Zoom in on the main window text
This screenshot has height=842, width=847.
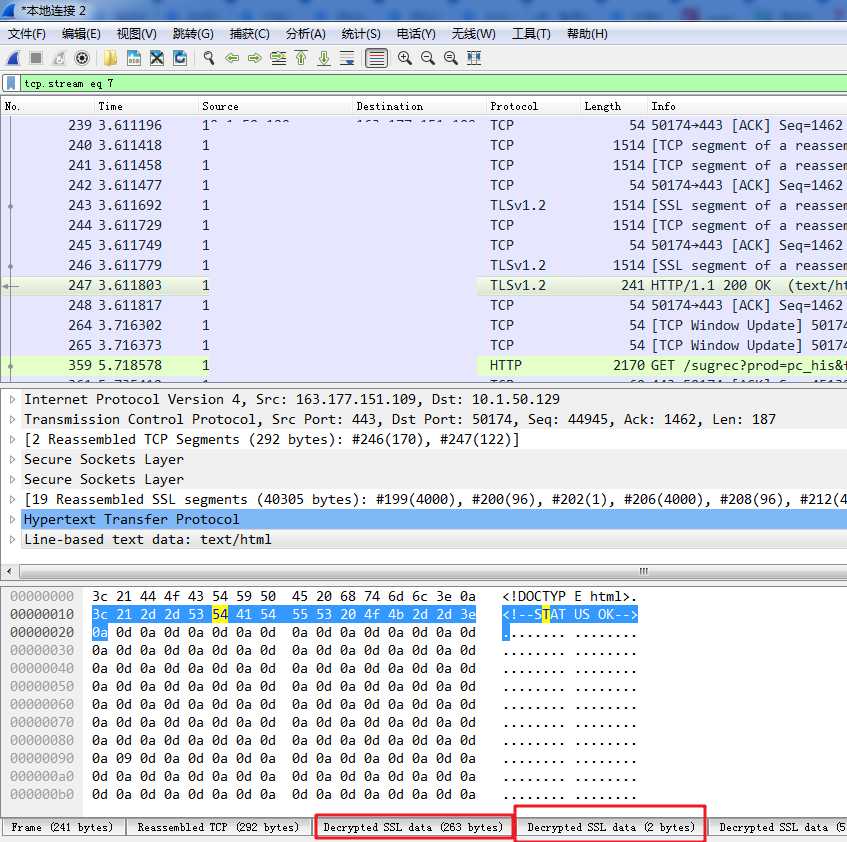(x=405, y=58)
